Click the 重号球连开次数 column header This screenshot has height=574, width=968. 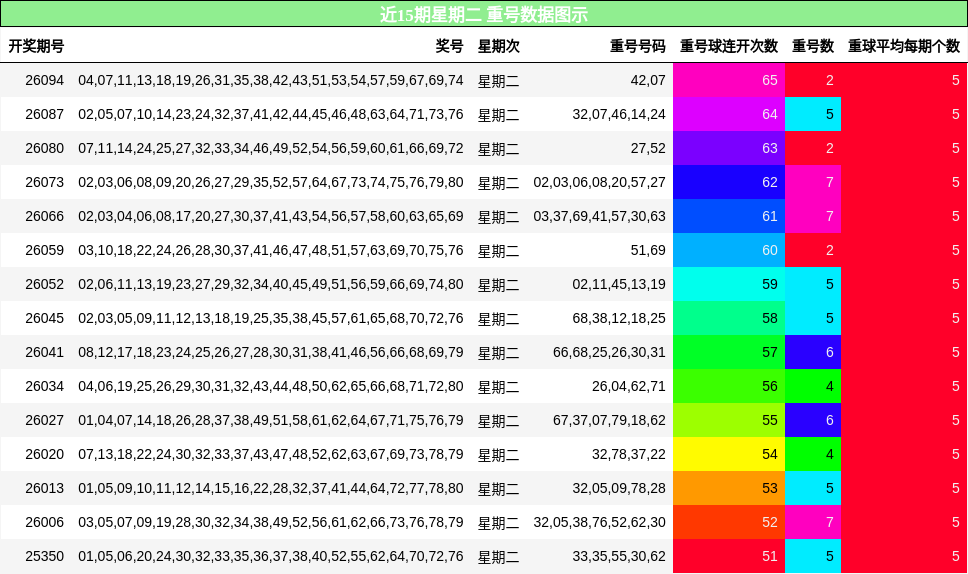tap(729, 46)
